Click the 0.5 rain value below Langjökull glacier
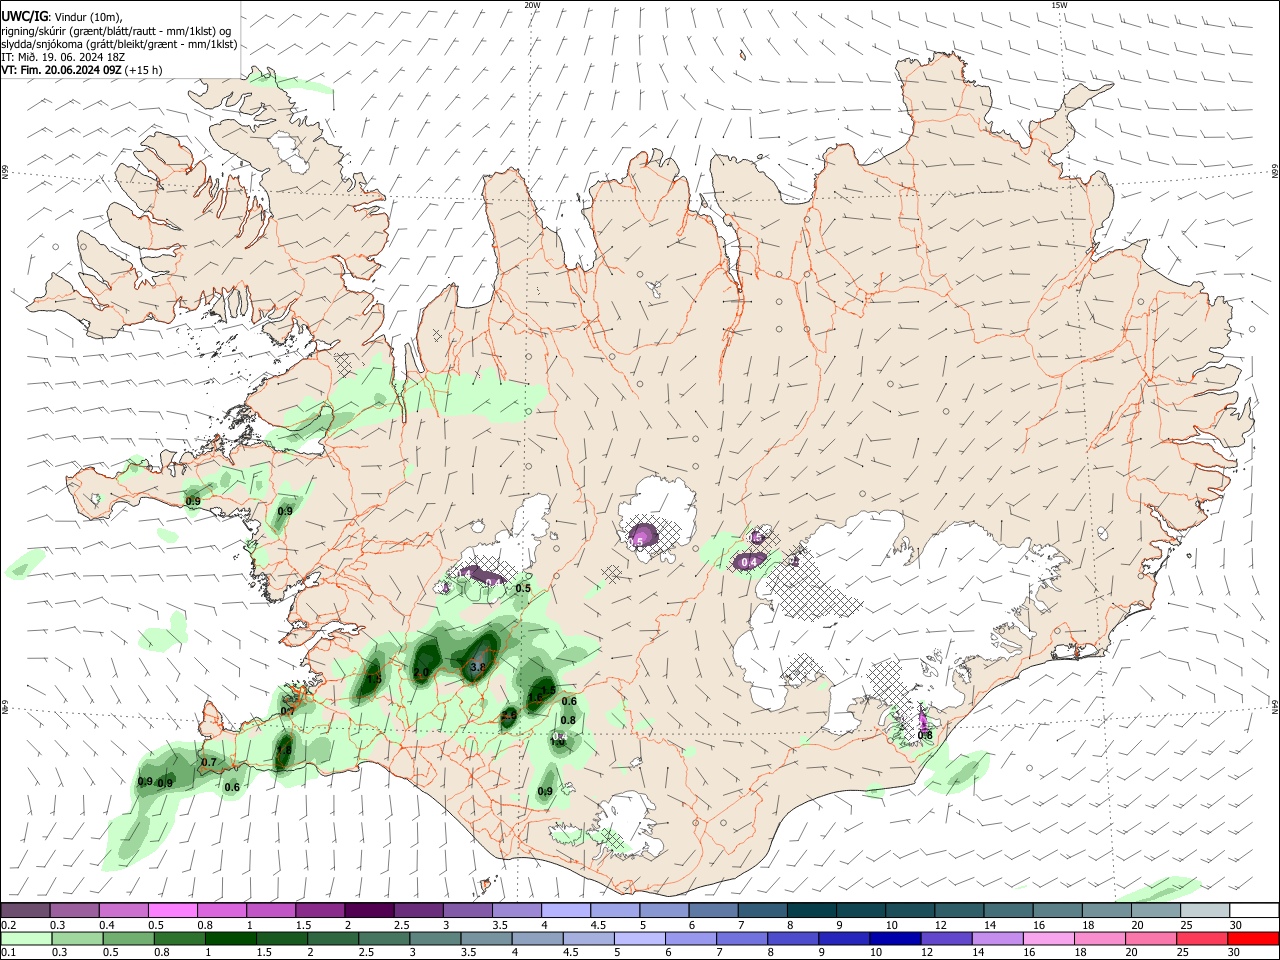This screenshot has width=1280, height=960. click(523, 589)
